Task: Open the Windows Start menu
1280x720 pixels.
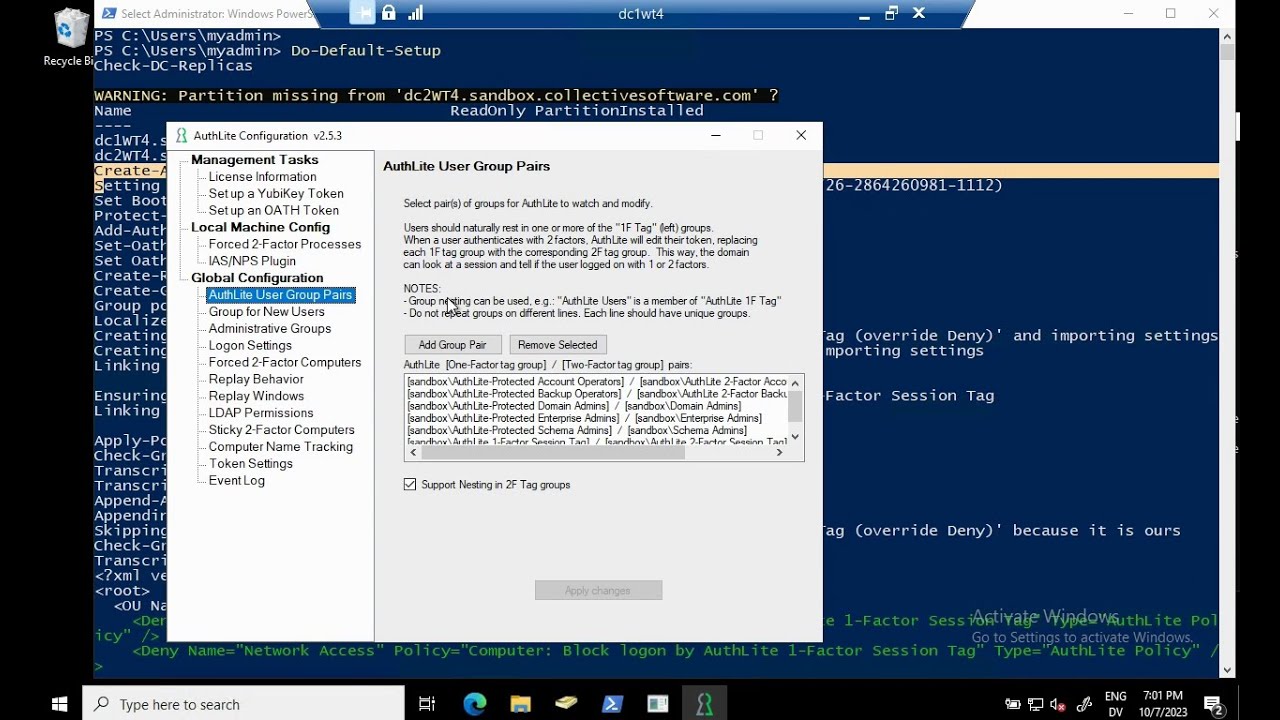Action: (59, 704)
